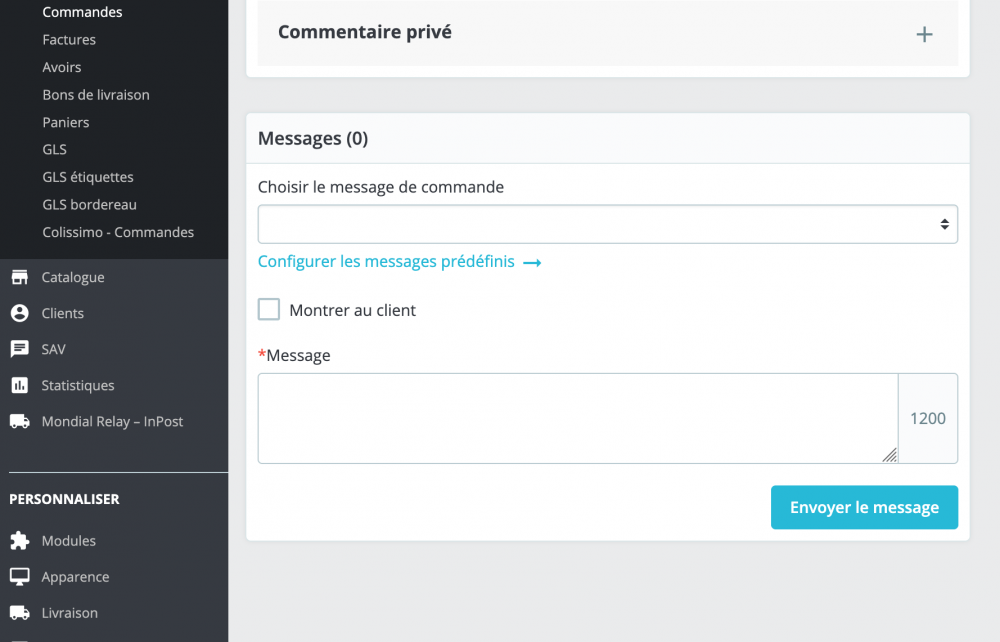
Task: Follow Configurer les messages prédéfinis link
Action: tap(399, 262)
